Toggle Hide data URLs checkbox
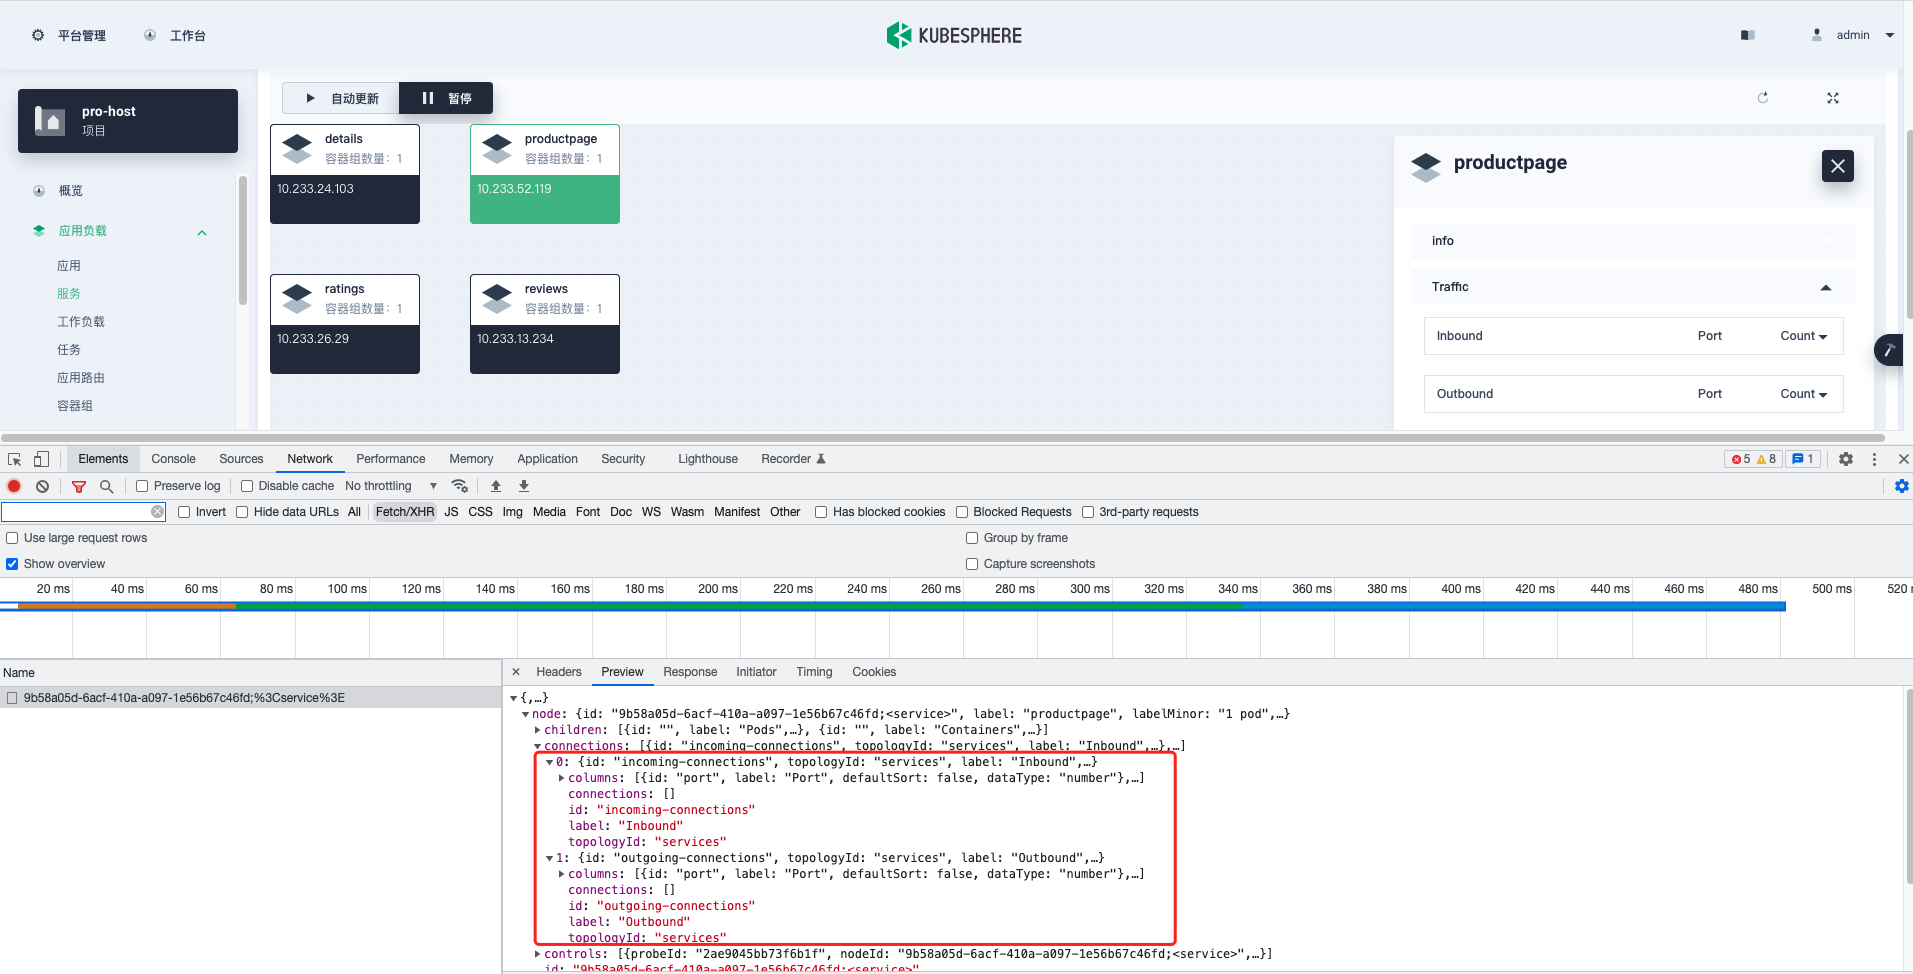Screen dimensions: 1913x974 pyautogui.click(x=242, y=512)
